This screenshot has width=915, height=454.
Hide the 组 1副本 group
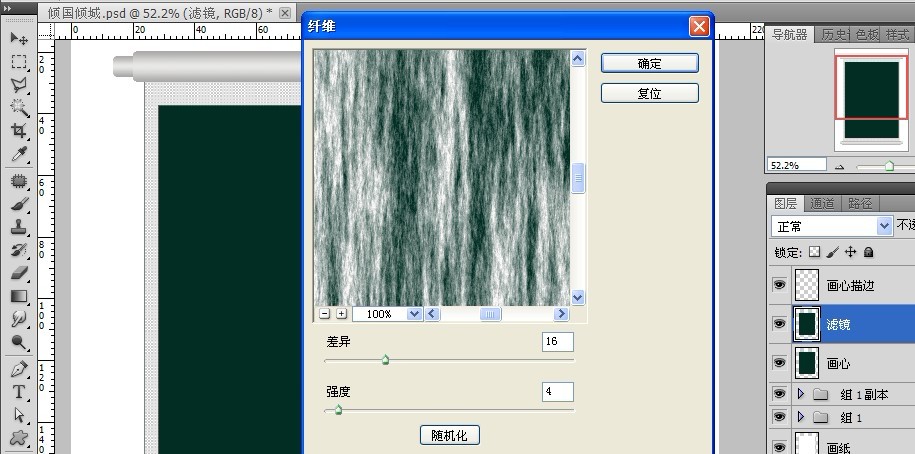pyautogui.click(x=779, y=394)
